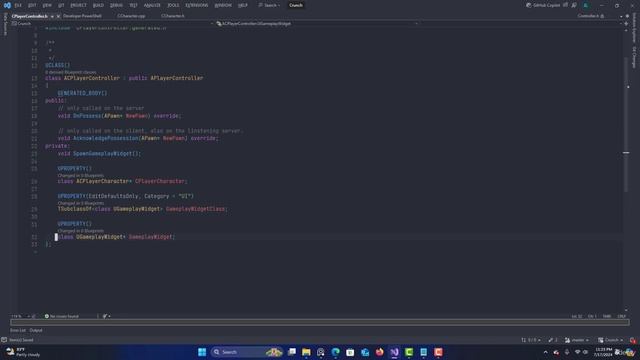Open document tab list dropdown arrow
The image size is (640, 360).
(621, 16)
